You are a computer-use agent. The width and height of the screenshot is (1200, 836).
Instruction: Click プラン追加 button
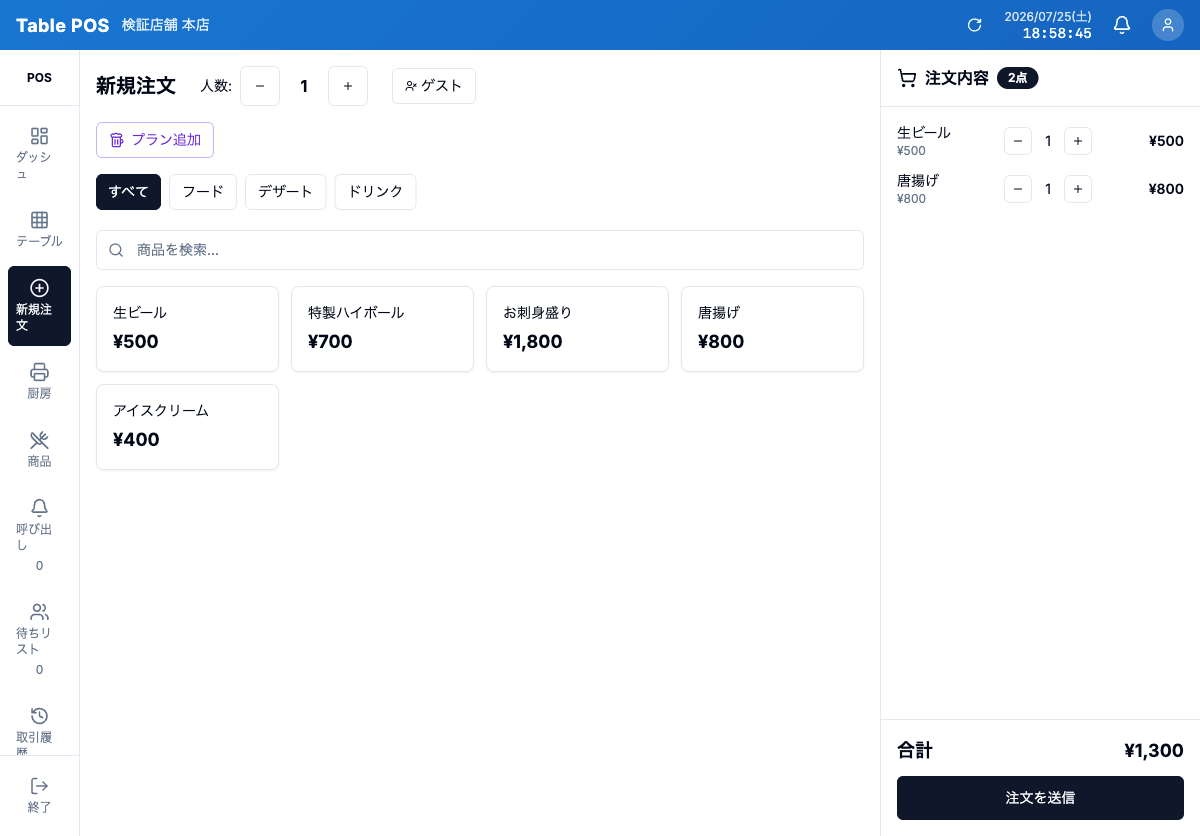[x=155, y=140]
